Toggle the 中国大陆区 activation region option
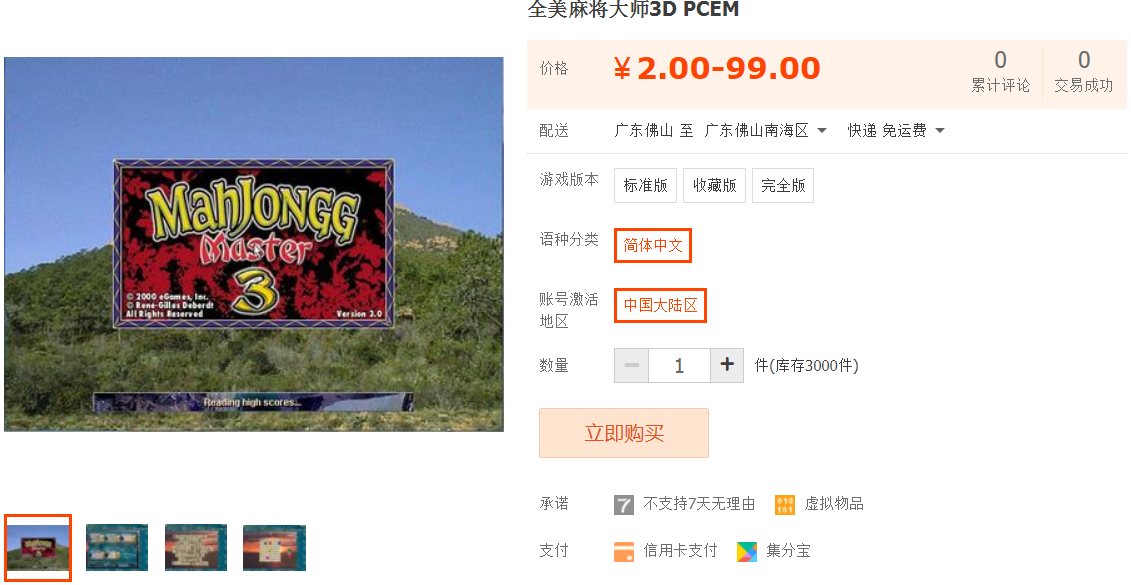Screen dimensions: 1131x585 pyautogui.click(x=660, y=305)
